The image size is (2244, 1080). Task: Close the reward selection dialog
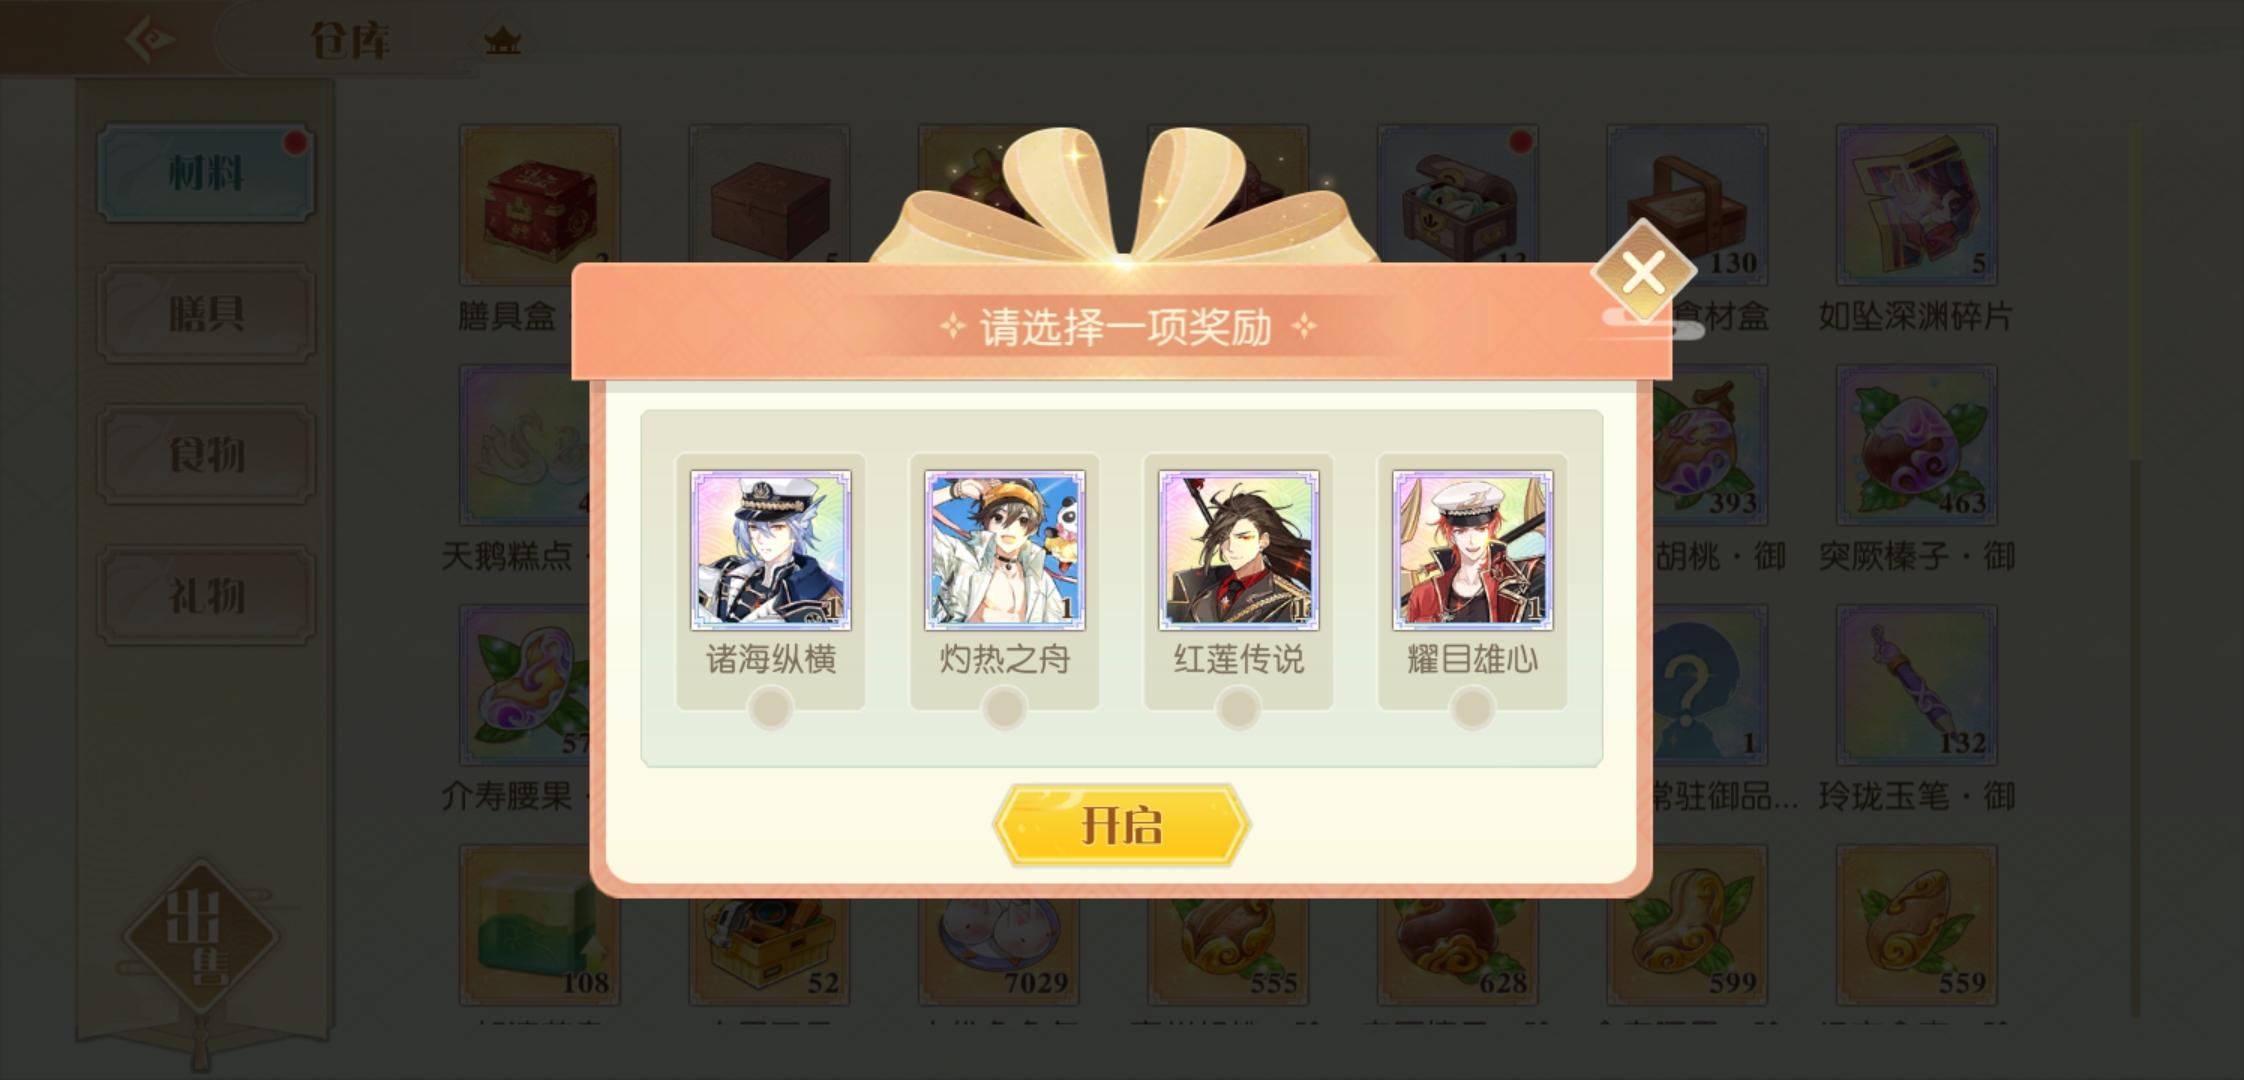[1643, 272]
